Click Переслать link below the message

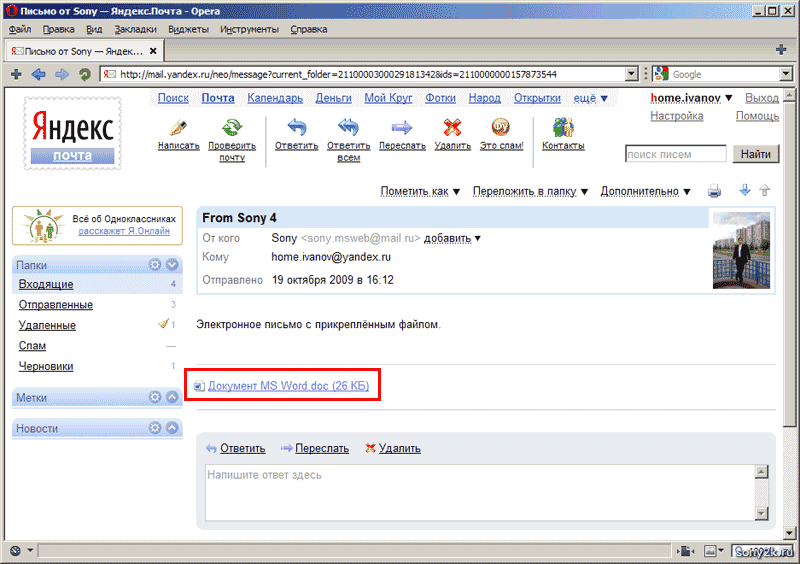click(322, 449)
